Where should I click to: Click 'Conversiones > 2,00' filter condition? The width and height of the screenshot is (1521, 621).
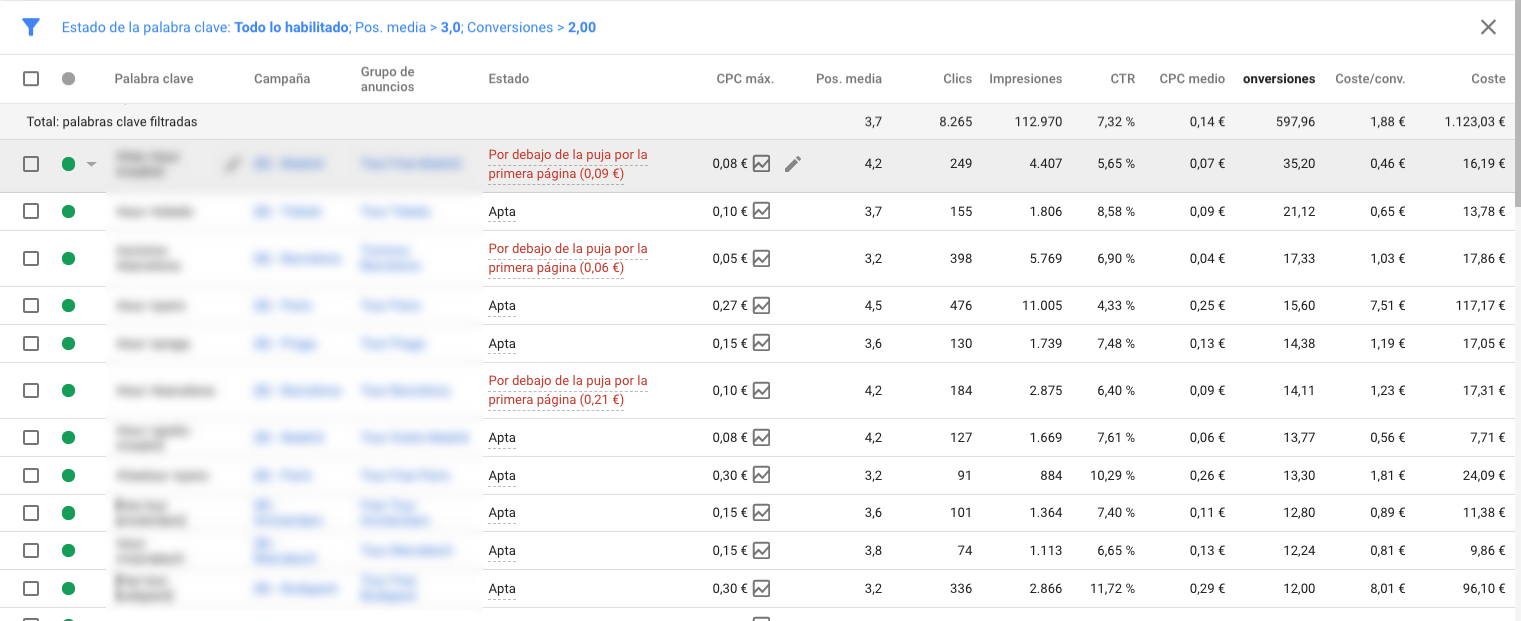pos(531,28)
